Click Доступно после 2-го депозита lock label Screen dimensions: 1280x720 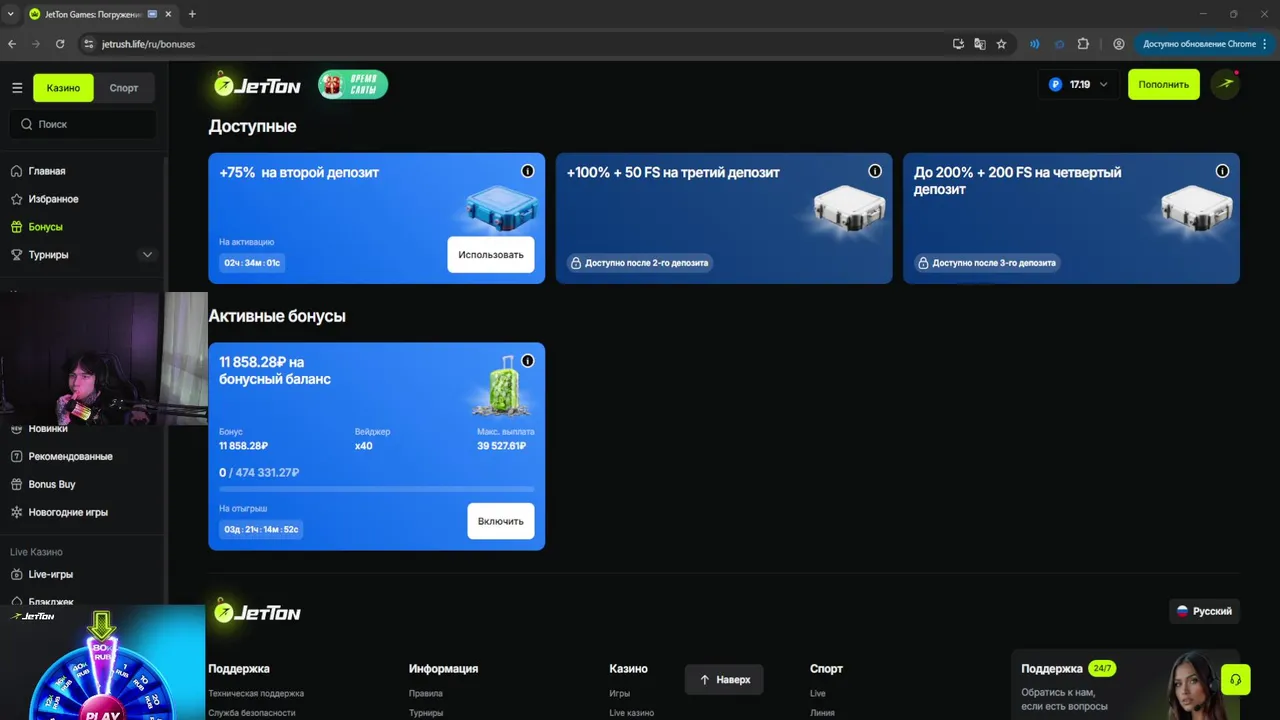click(640, 263)
